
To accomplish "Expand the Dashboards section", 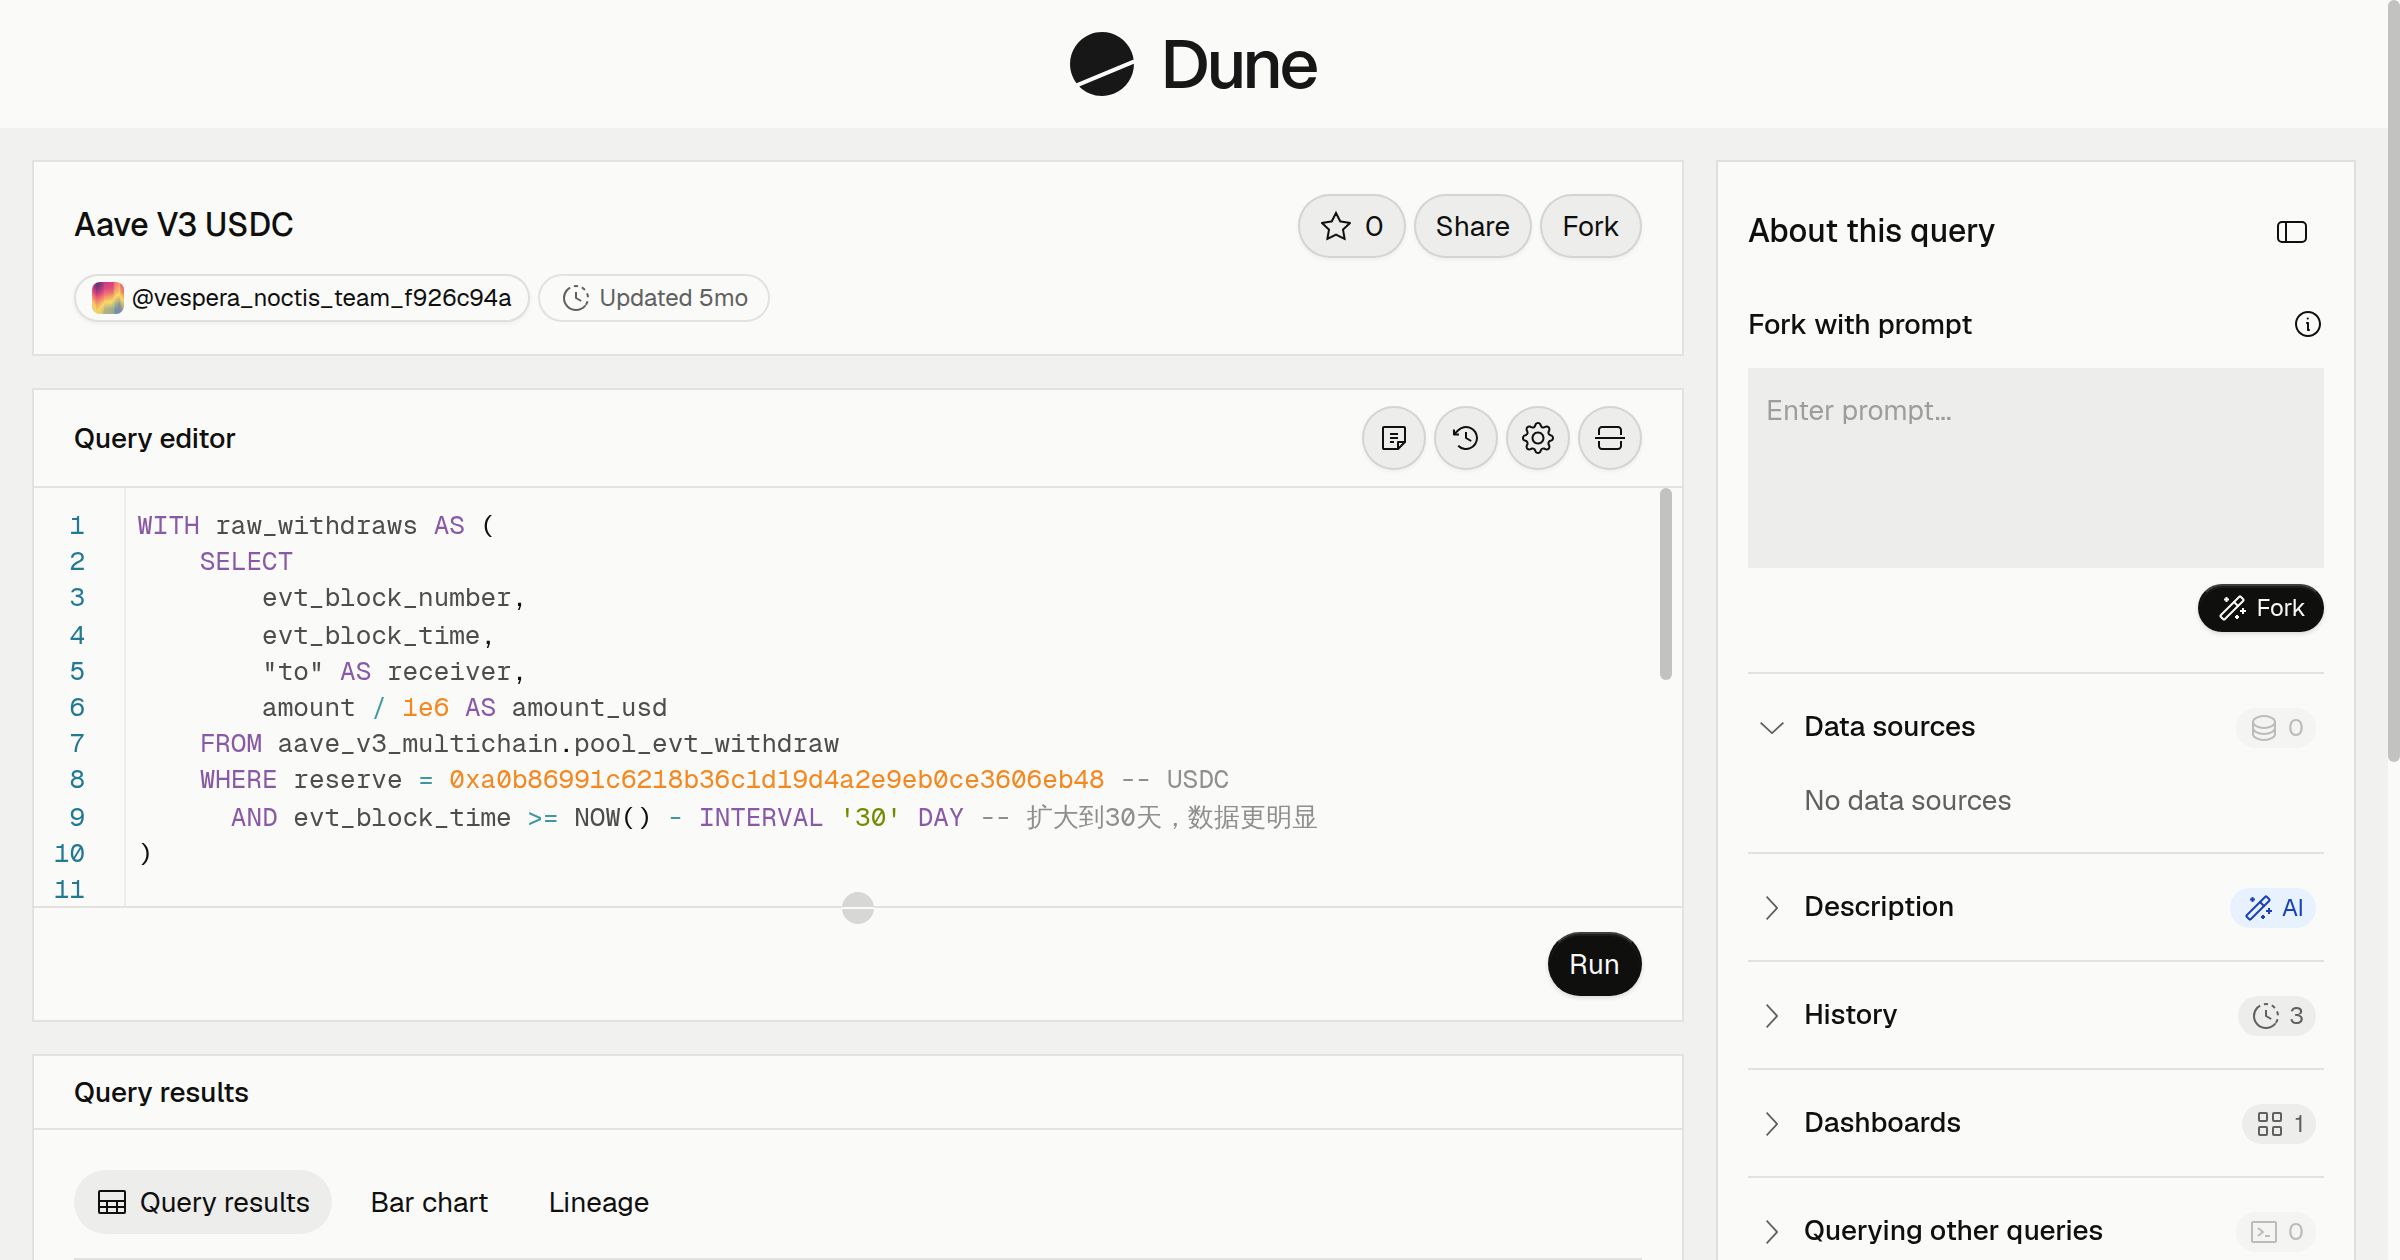I will pyautogui.click(x=1771, y=1123).
